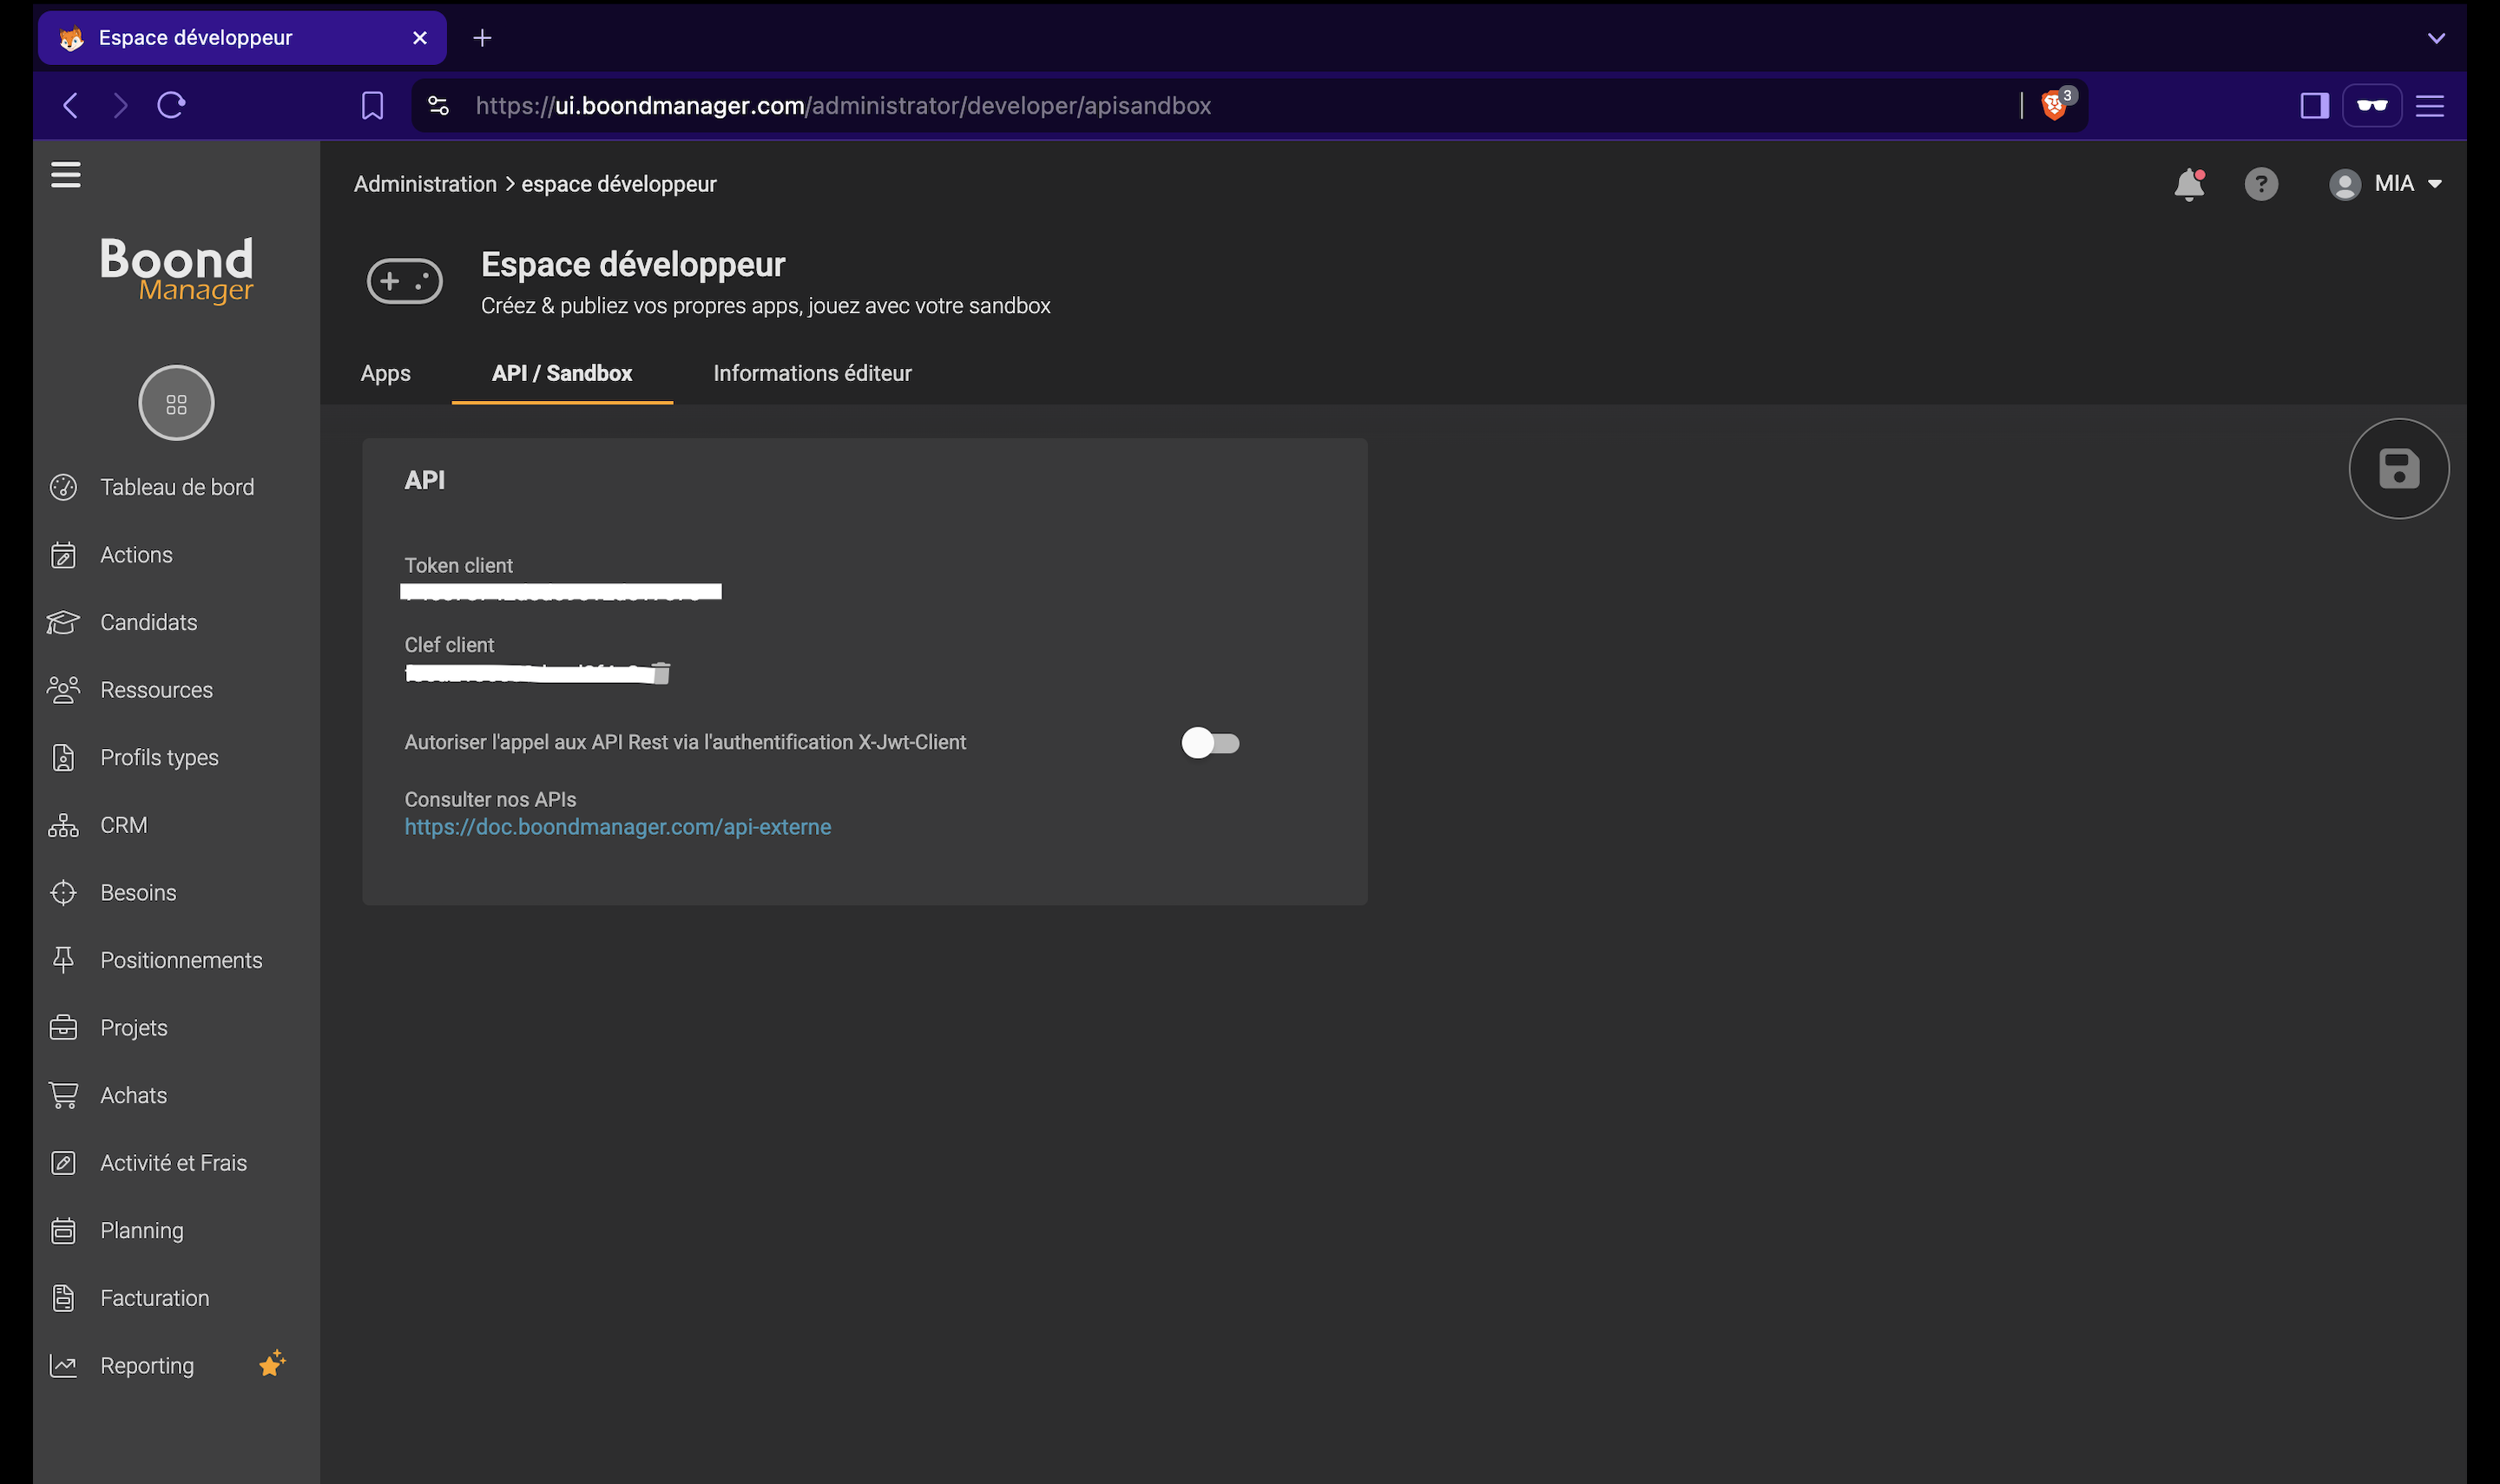
Task: Click the Besoins target icon
Action: (x=63, y=893)
